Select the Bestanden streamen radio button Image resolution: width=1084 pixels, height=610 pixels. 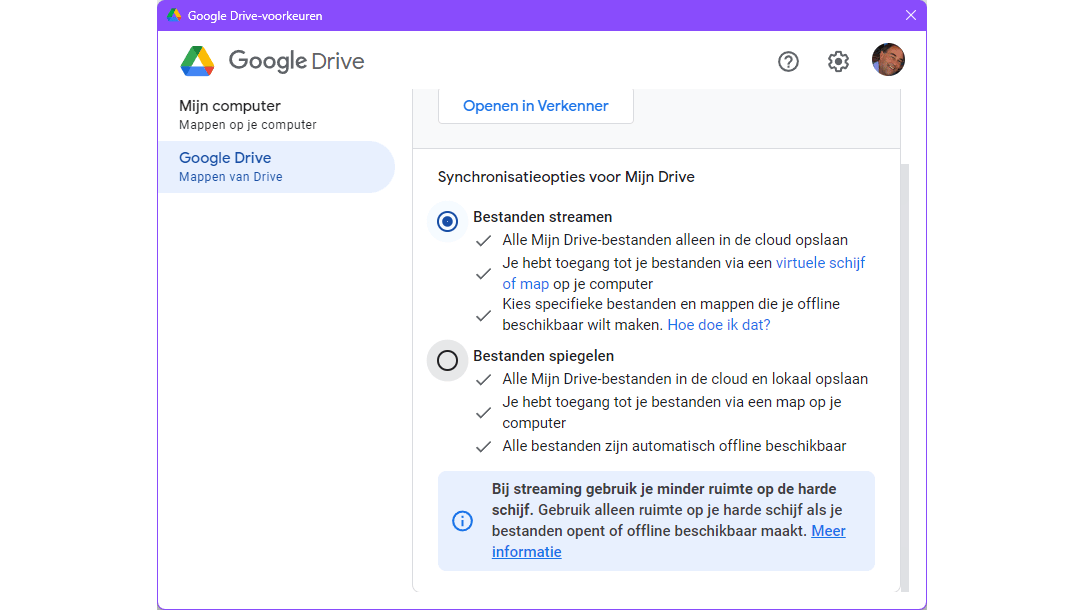tap(448, 221)
